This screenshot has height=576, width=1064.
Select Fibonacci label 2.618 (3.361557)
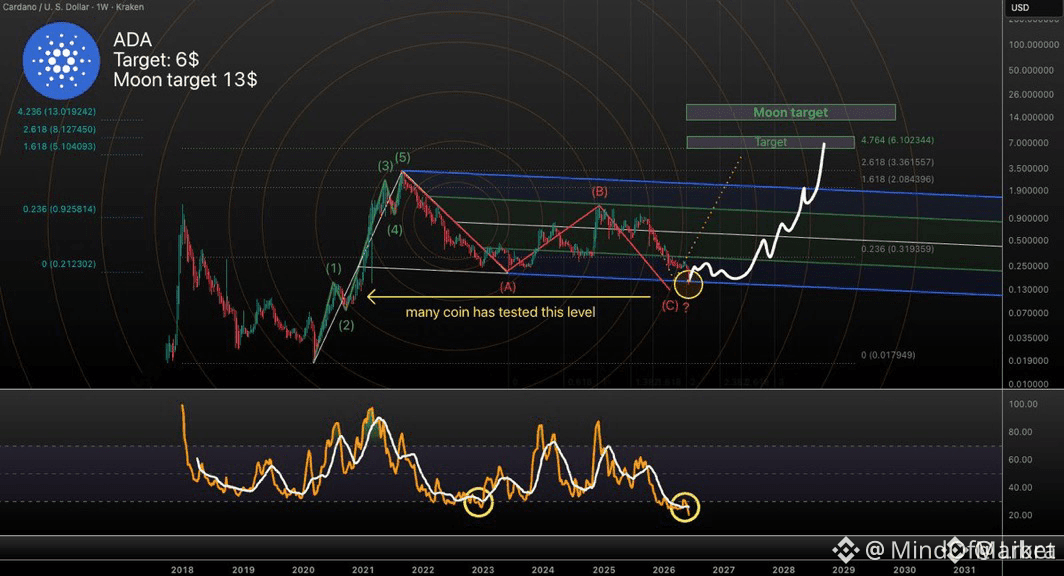pos(897,162)
